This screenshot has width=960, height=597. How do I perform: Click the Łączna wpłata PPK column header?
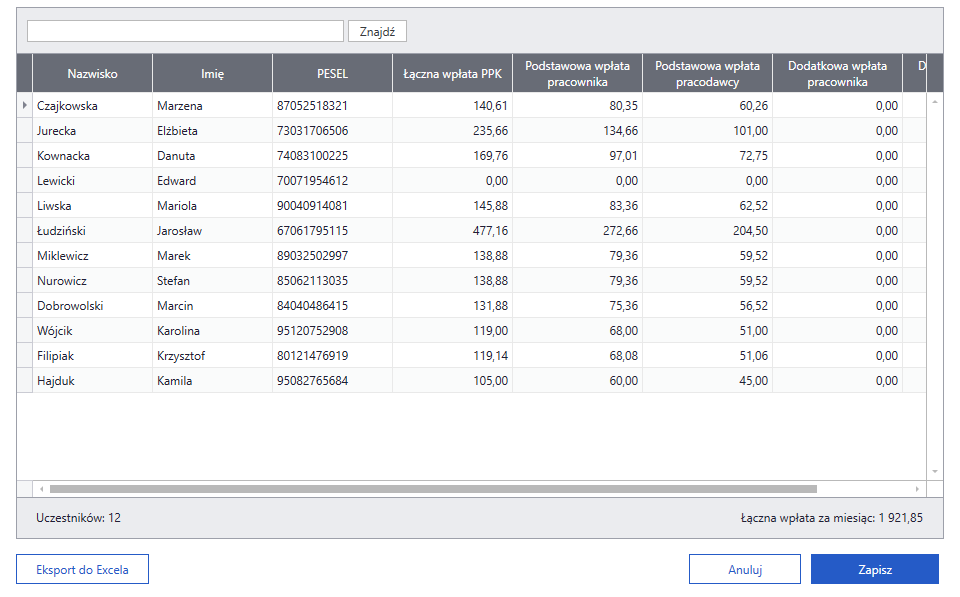tap(452, 73)
